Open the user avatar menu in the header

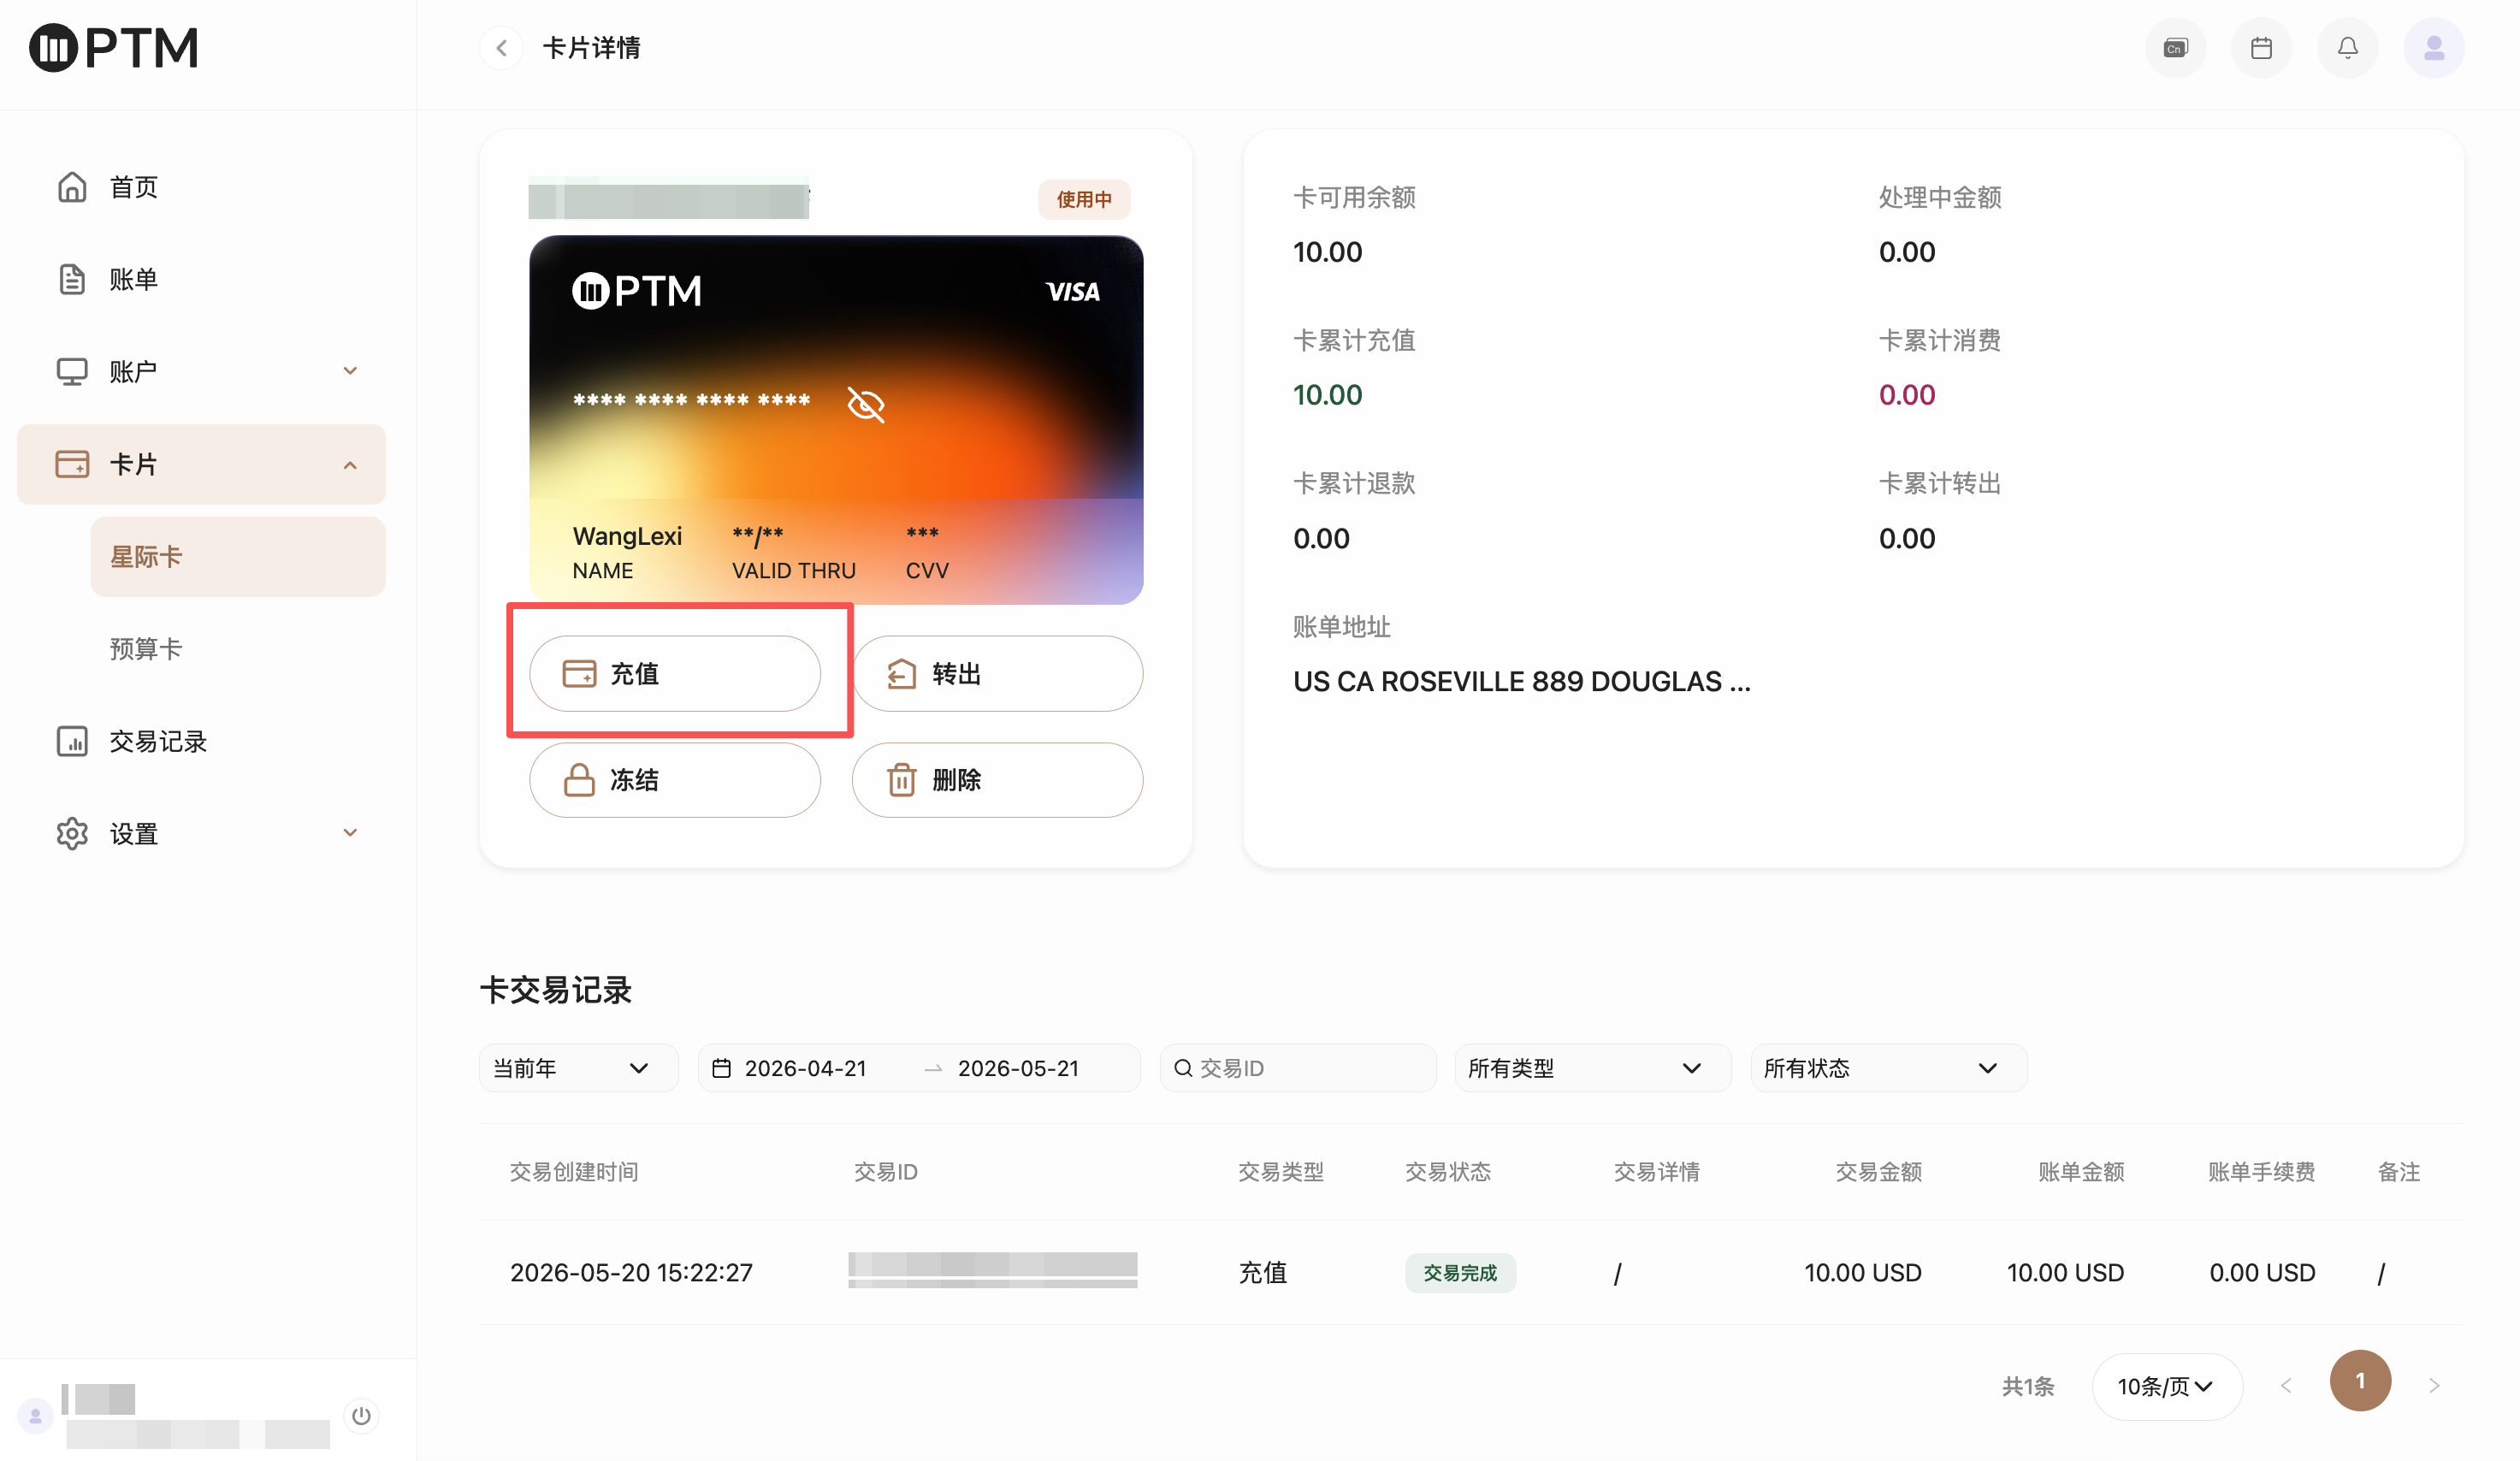pos(2433,47)
